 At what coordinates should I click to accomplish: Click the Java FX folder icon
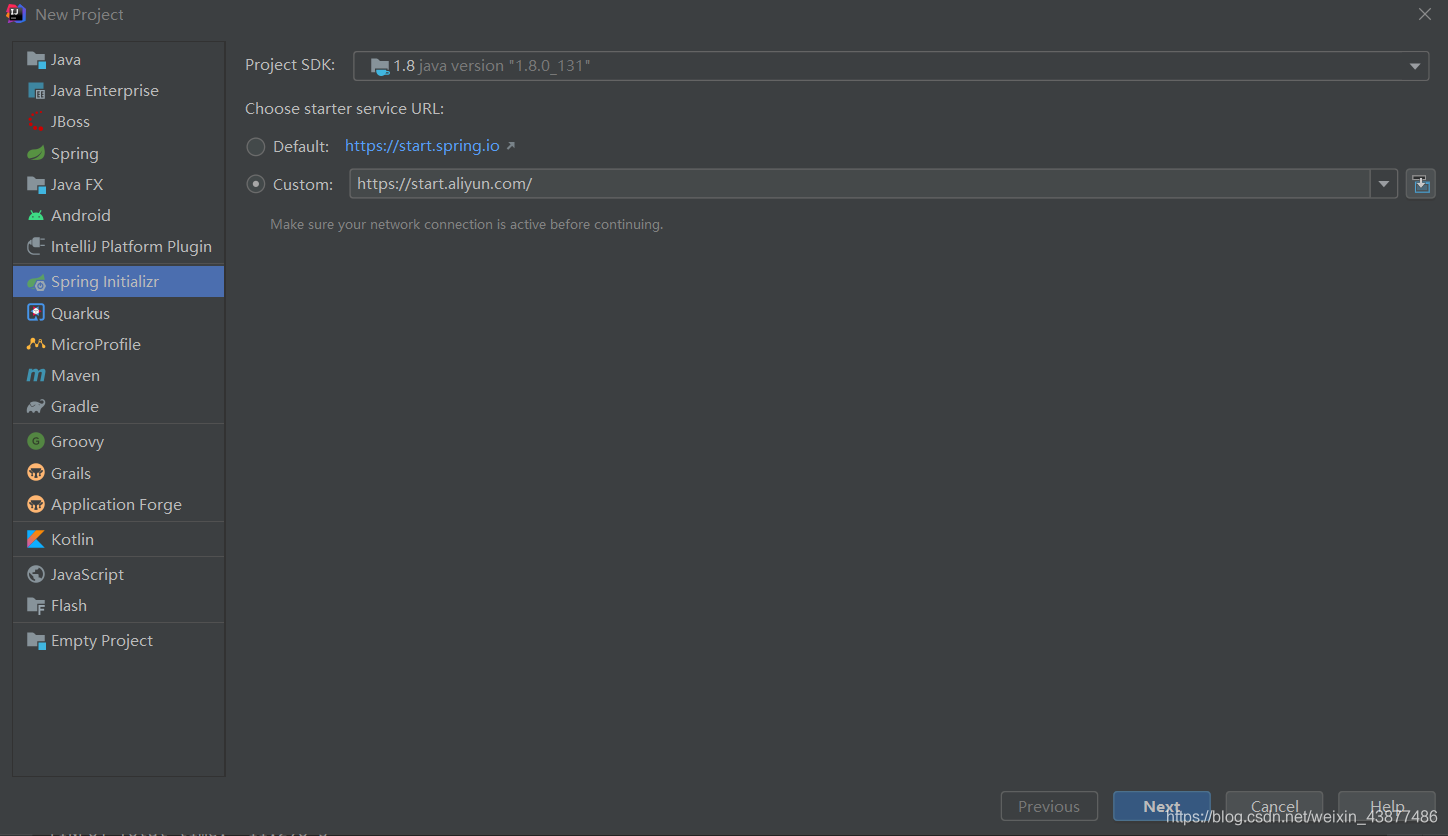pos(36,185)
